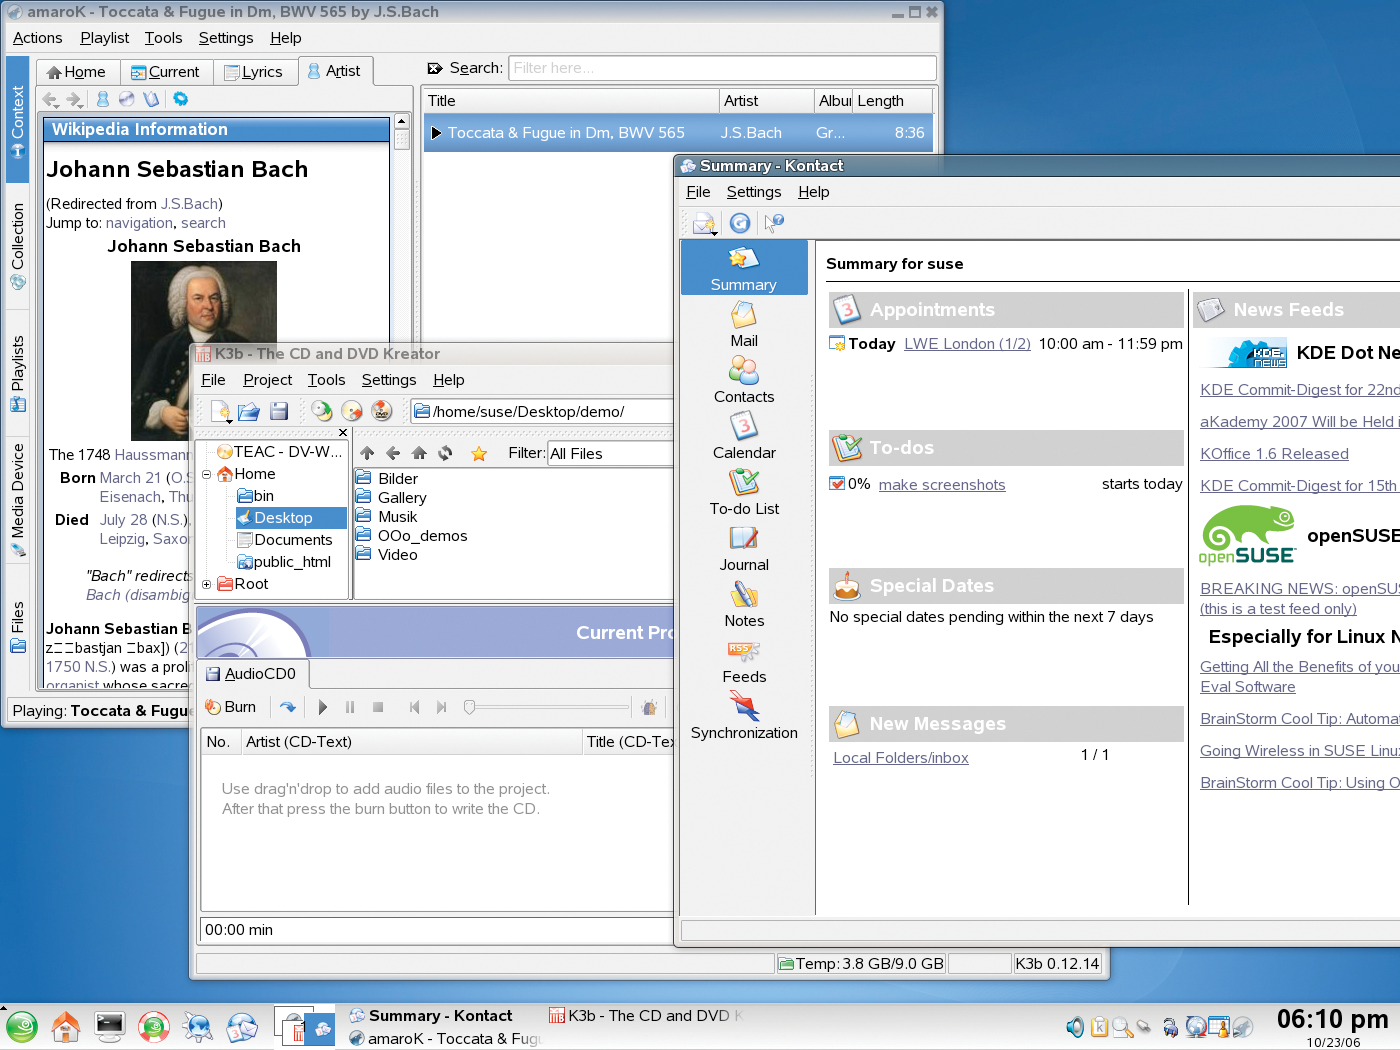Viewport: 1400px width, 1050px height.
Task: Open the Mail section in Kontact sidebar
Action: click(744, 325)
